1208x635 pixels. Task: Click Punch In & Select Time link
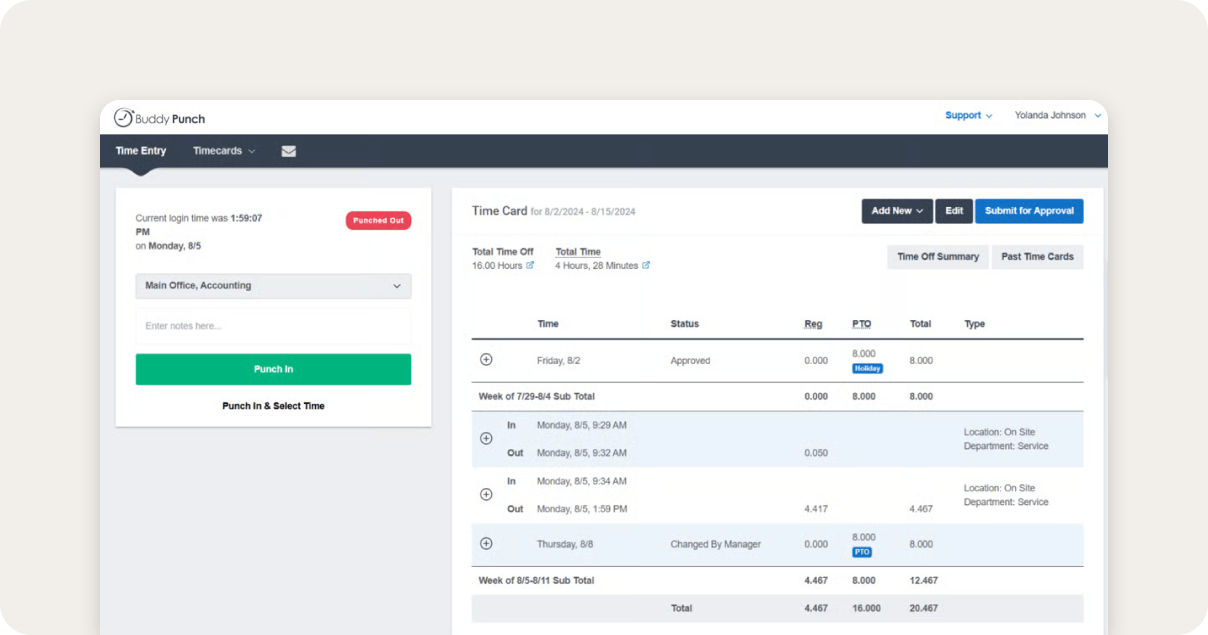[x=273, y=406]
